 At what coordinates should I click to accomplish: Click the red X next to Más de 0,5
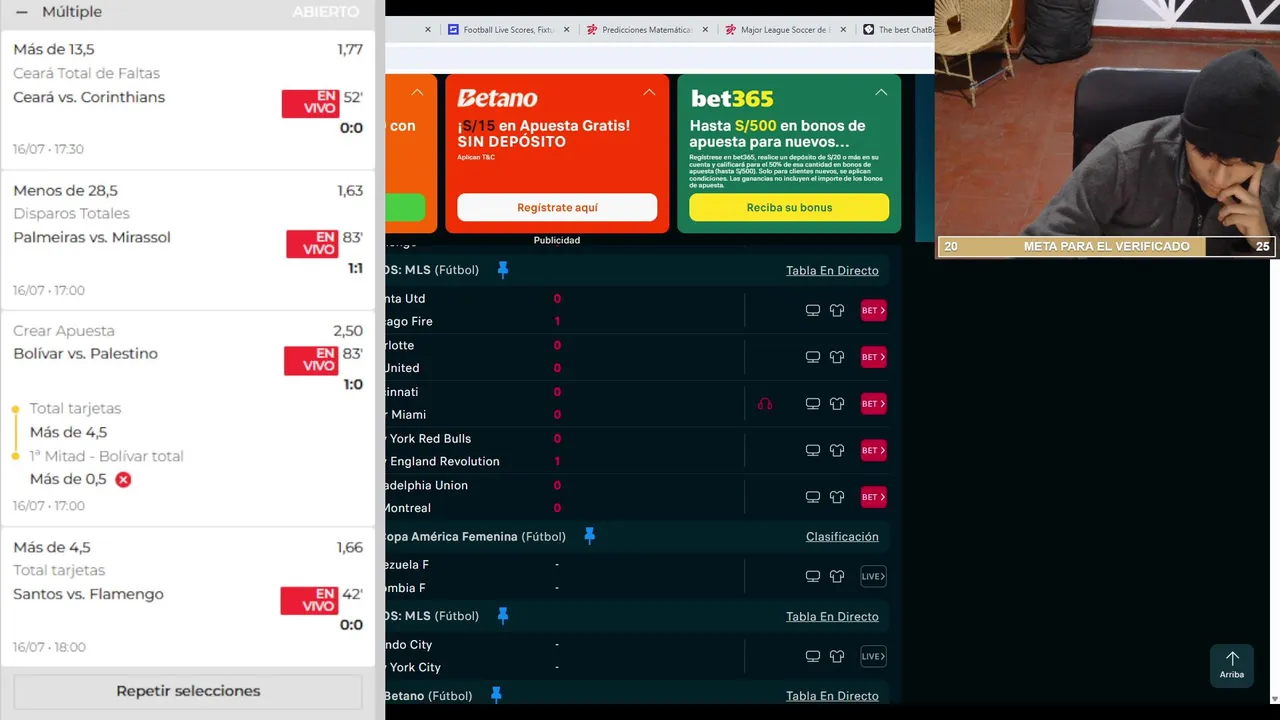tap(123, 480)
